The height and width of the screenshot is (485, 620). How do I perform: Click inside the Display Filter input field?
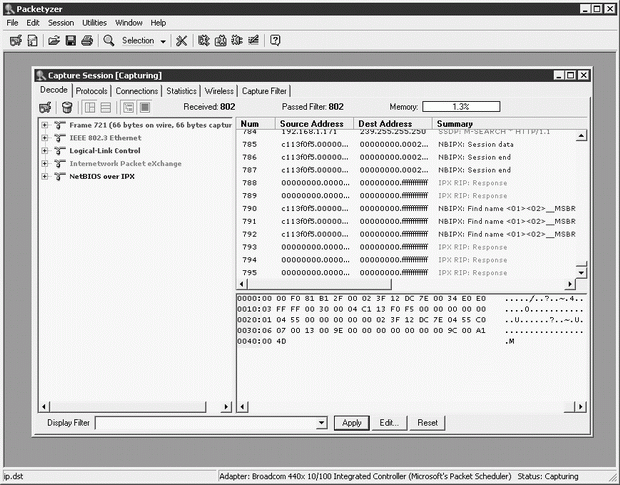point(206,423)
